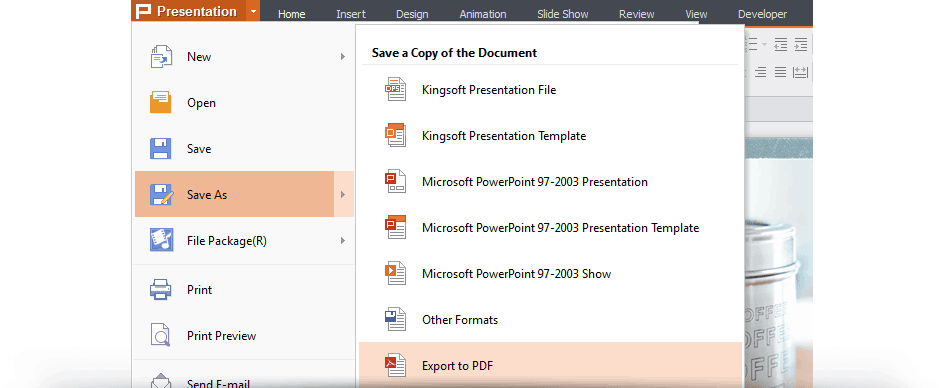Expand the File Package(R) submenu arrow
942x388 pixels.
(343, 240)
